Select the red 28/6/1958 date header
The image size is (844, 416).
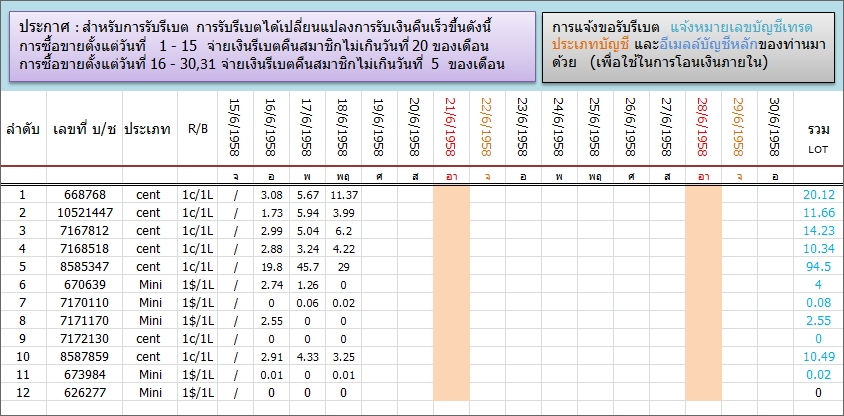tap(703, 128)
